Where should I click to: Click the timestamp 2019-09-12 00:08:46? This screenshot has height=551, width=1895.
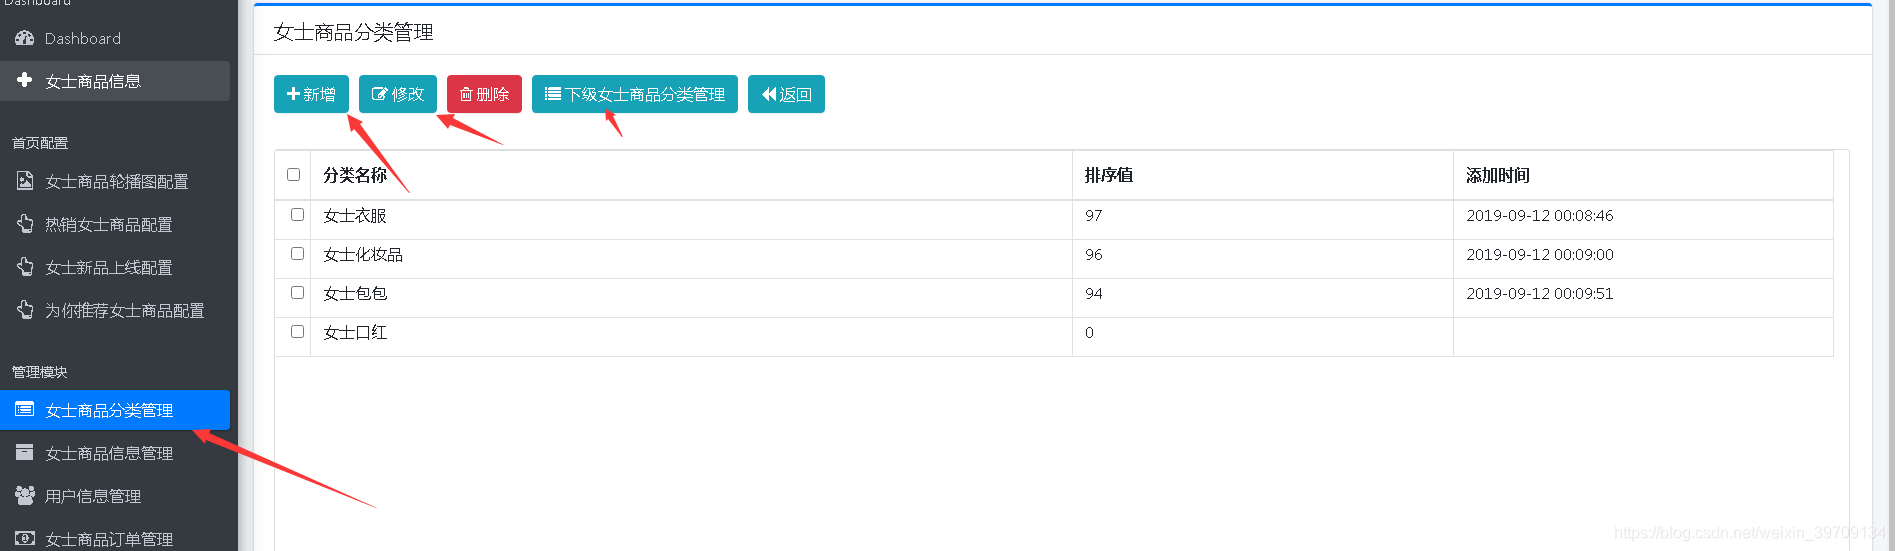[x=1539, y=215]
